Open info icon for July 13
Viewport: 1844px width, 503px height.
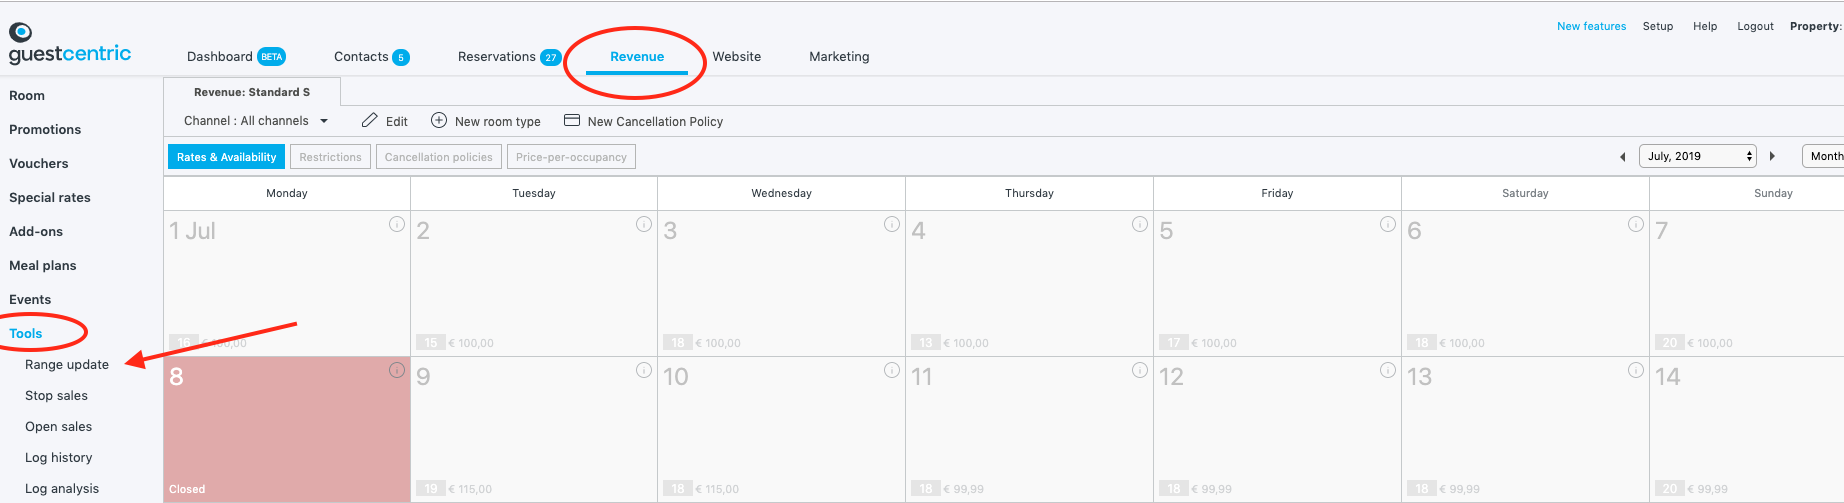coord(1636,370)
